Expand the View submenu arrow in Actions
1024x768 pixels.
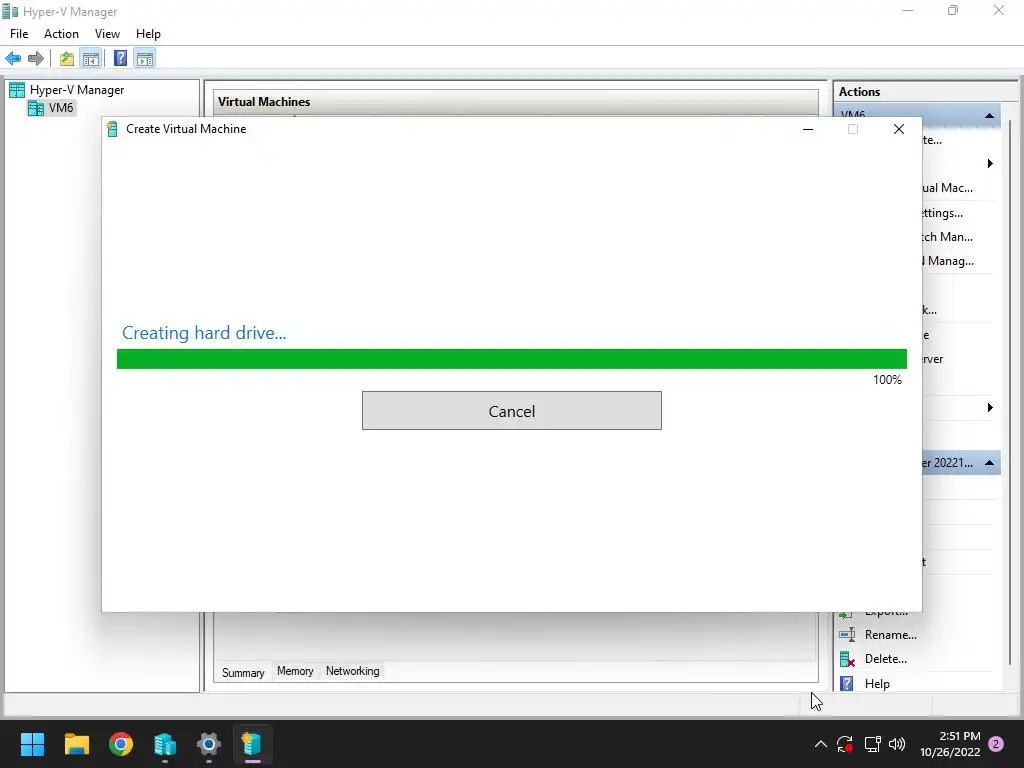[990, 408]
